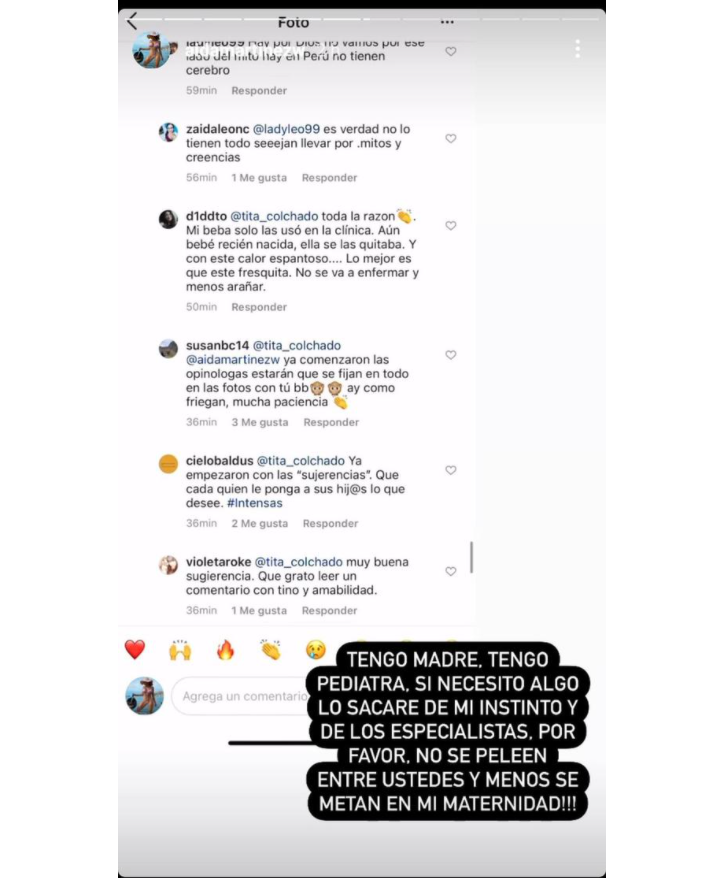Insert the clapping hands emoji reaction

pyautogui.click(x=270, y=650)
